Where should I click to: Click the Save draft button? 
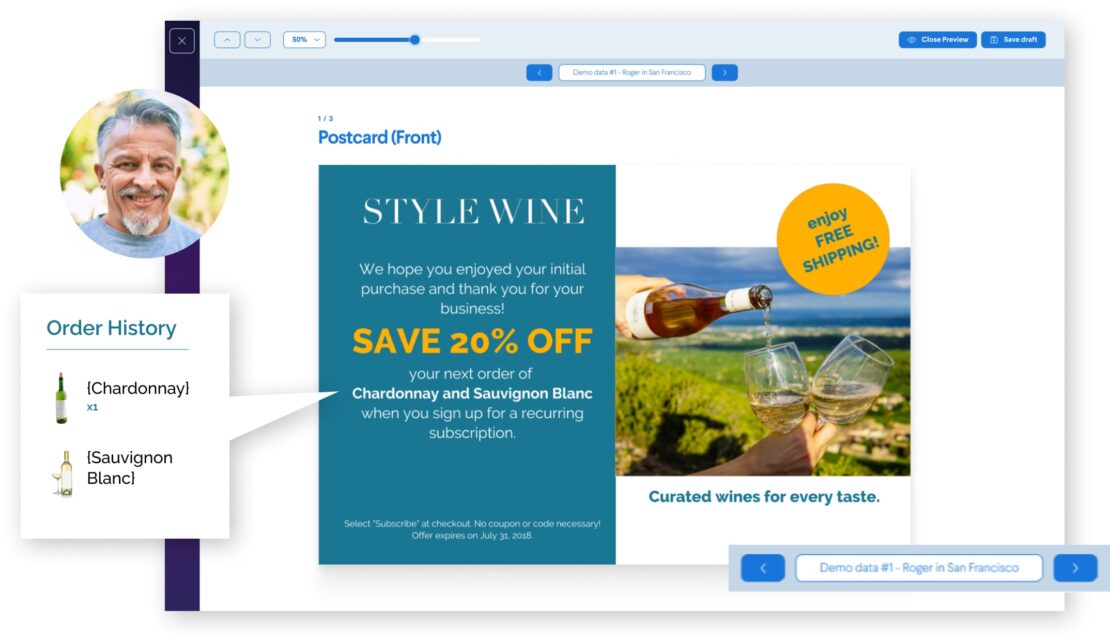[1013, 40]
